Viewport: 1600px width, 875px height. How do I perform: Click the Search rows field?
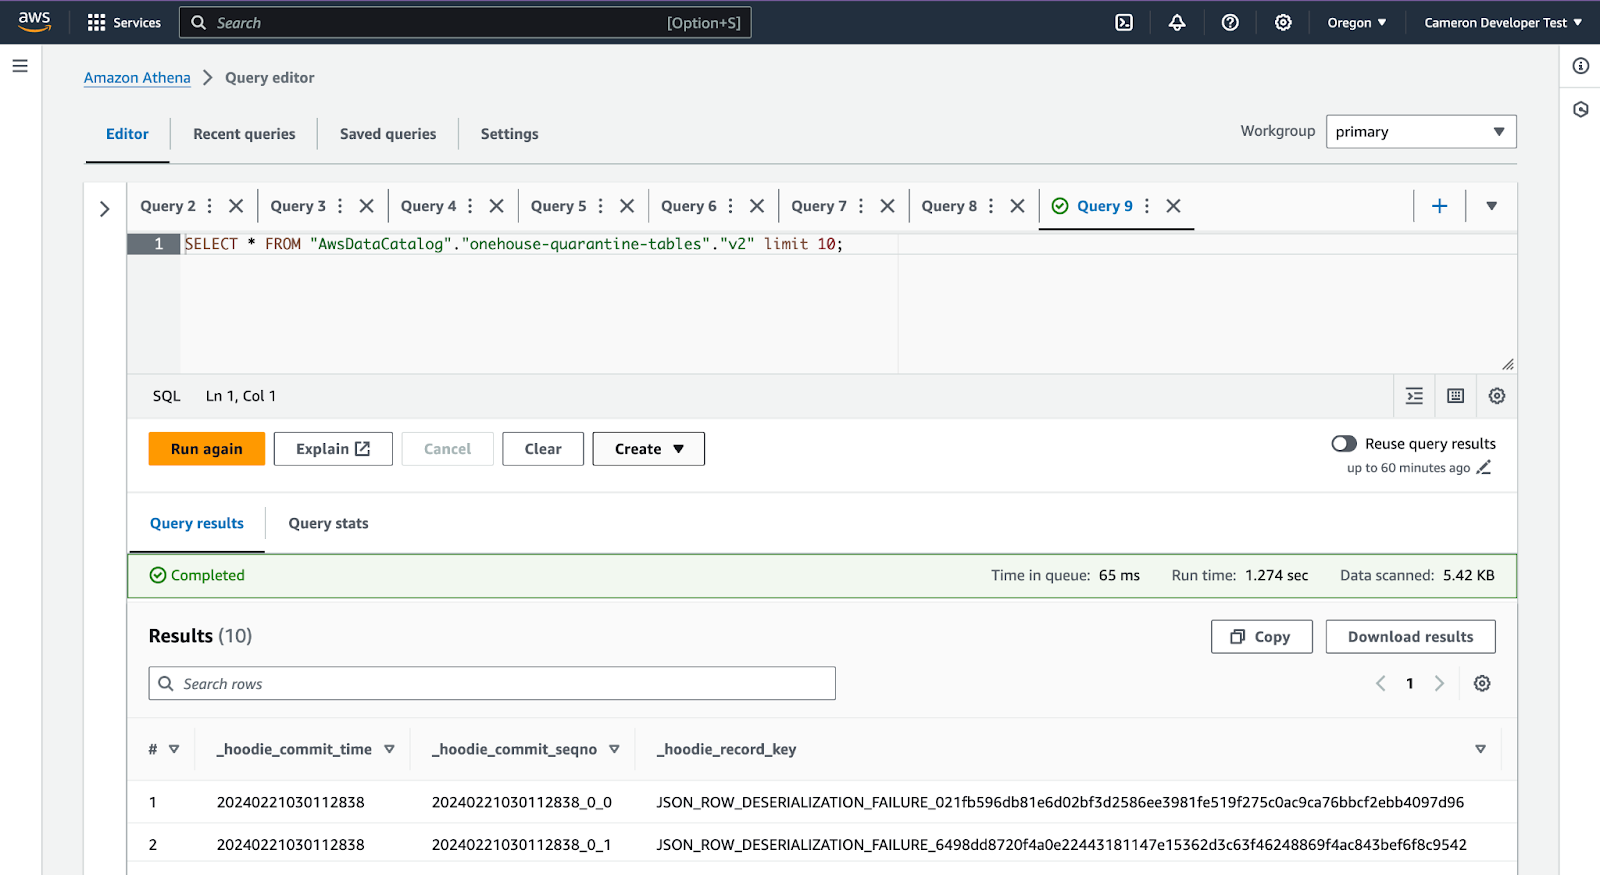pos(492,684)
